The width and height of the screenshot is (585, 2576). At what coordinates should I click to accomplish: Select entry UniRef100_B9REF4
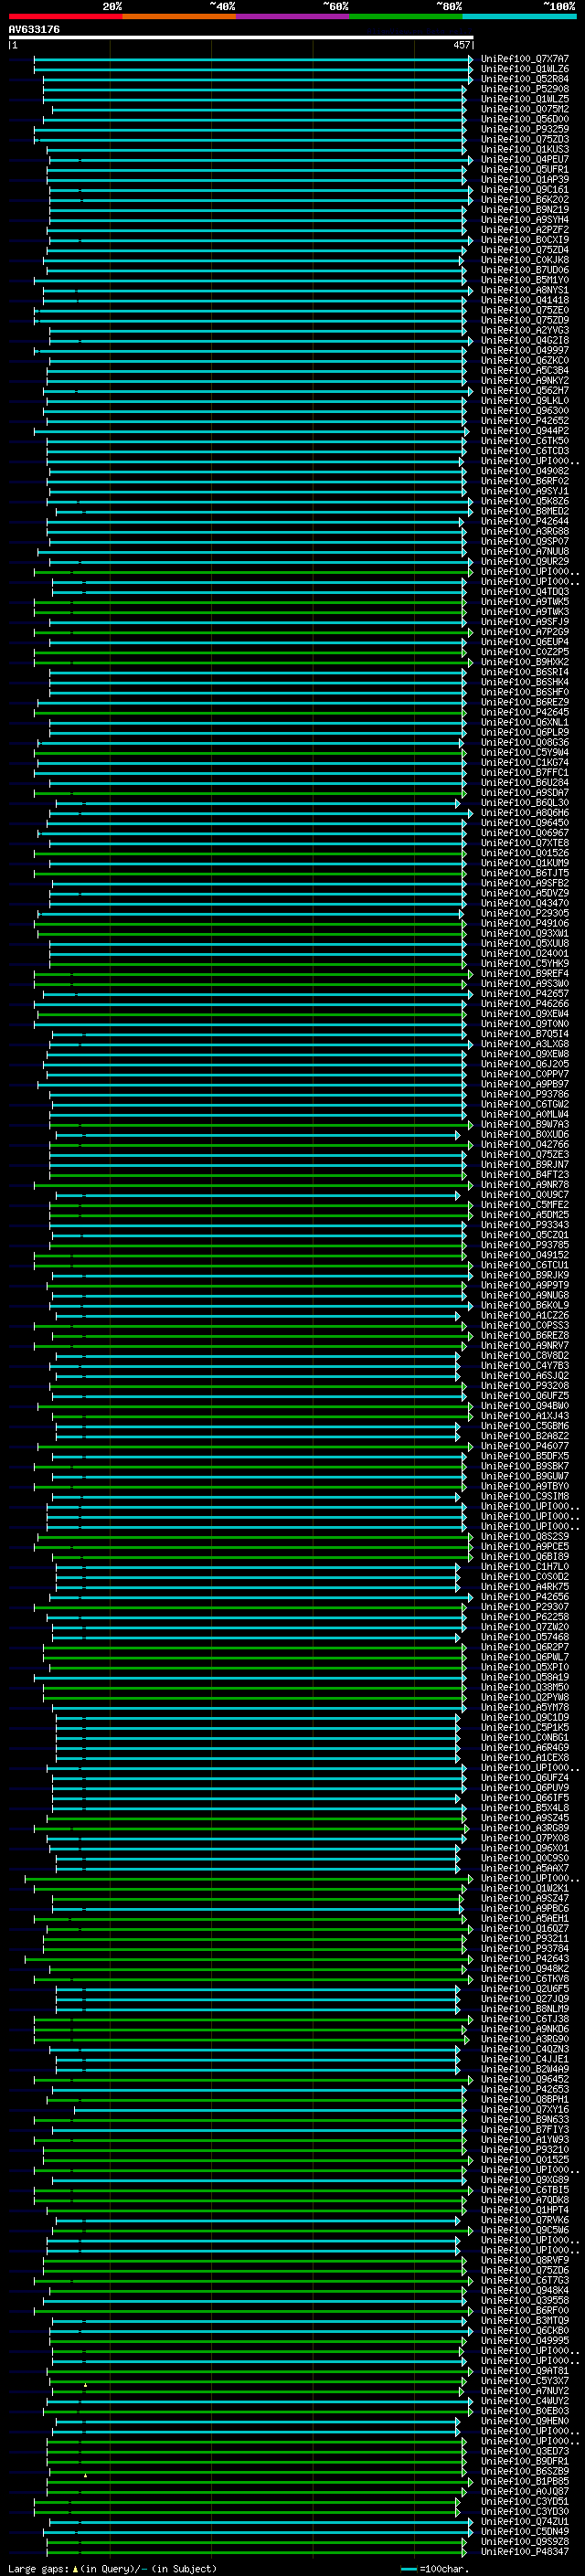[525, 974]
